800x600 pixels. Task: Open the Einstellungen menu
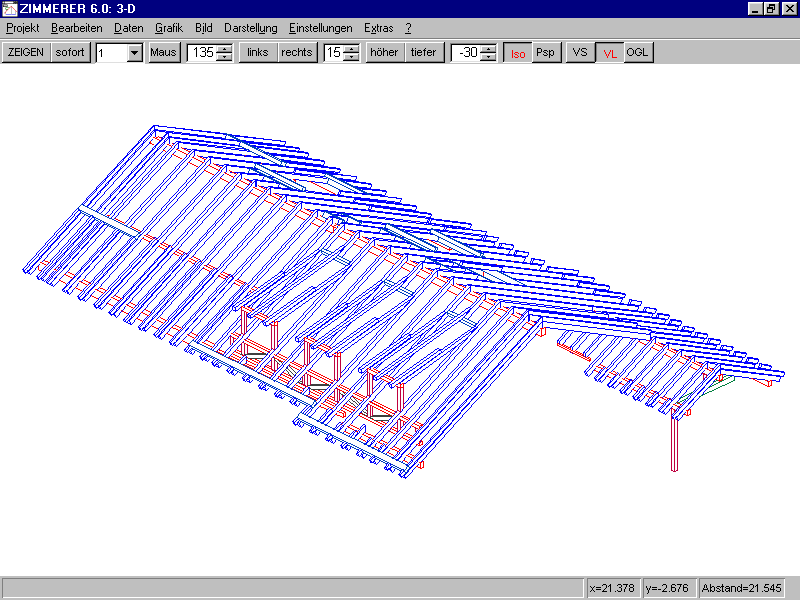[x=320, y=28]
